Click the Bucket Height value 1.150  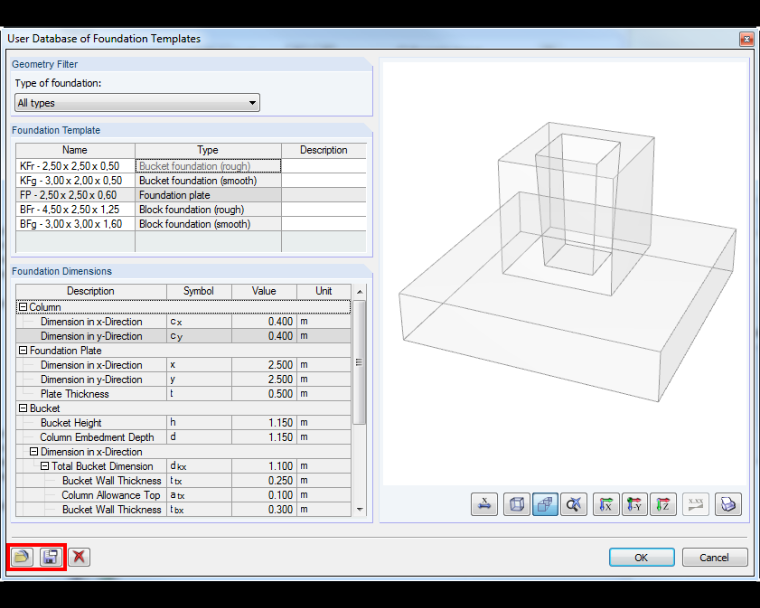tap(264, 423)
